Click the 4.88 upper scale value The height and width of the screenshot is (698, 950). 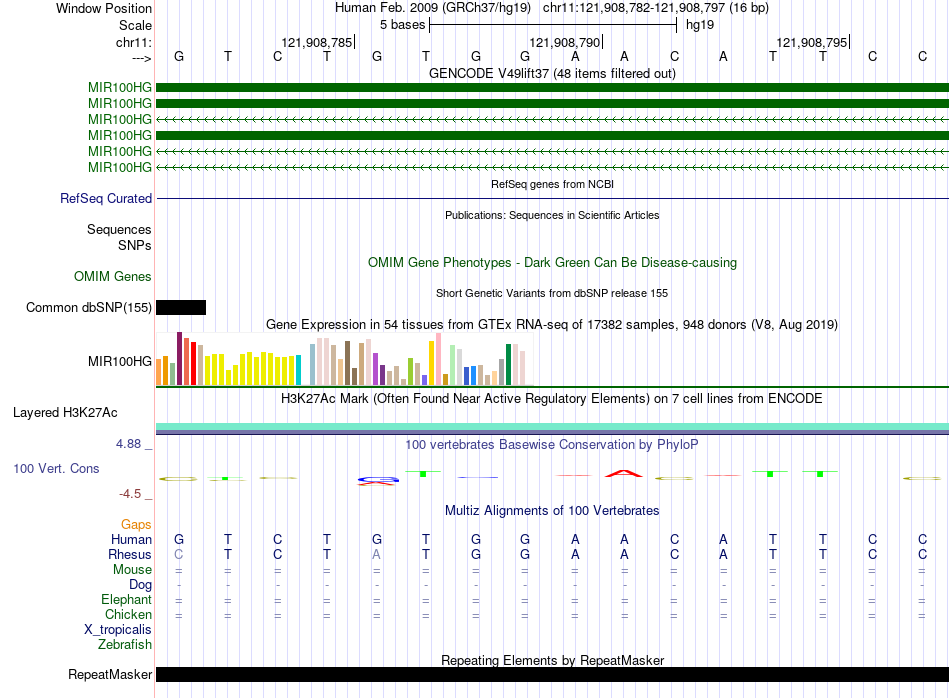tap(128, 444)
